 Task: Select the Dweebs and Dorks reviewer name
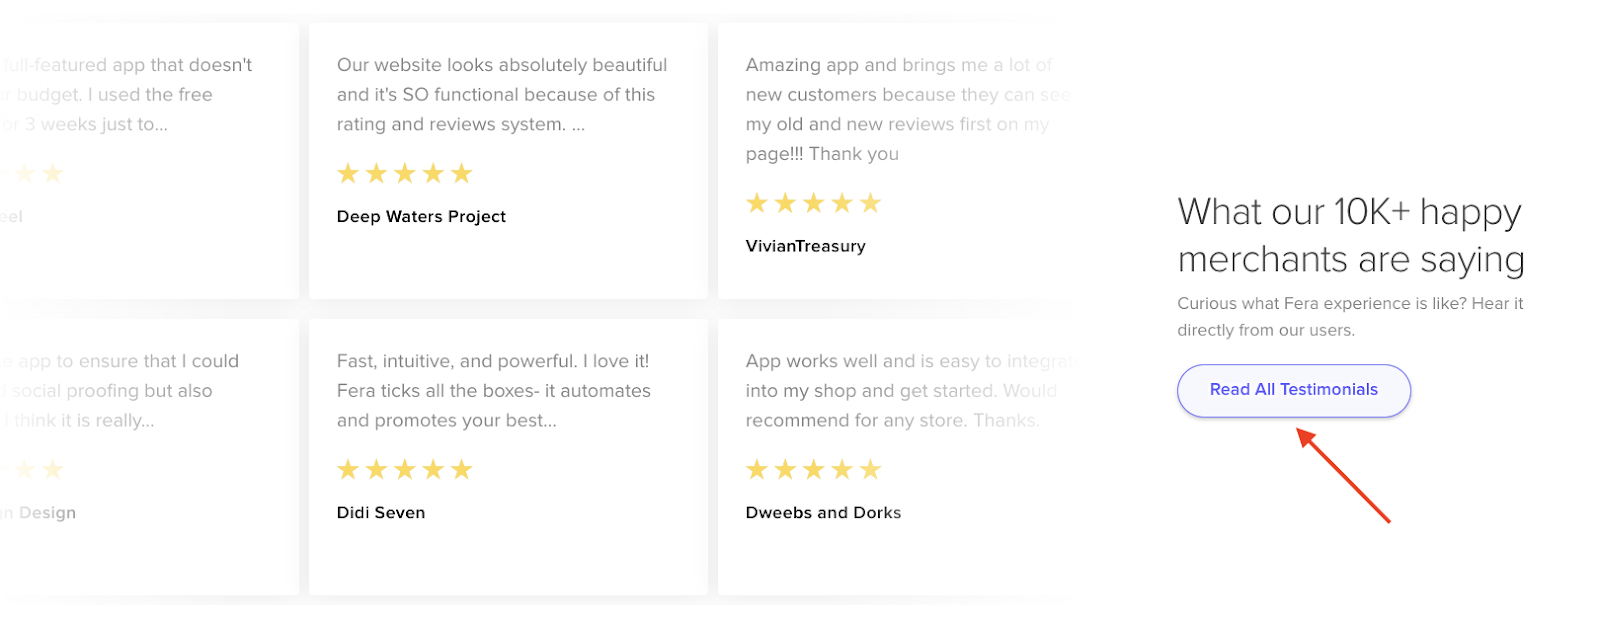823,512
